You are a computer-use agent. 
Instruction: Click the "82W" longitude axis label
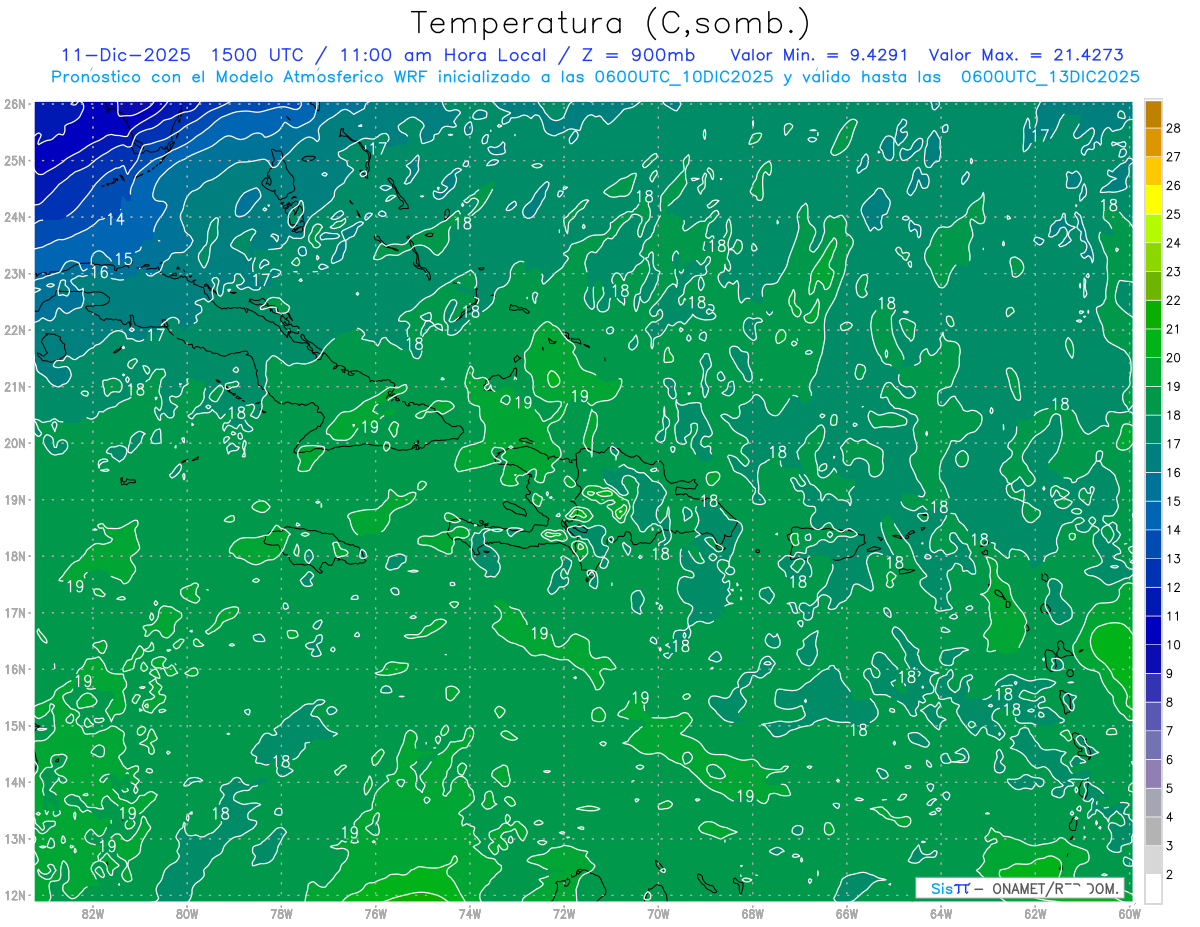click(93, 913)
